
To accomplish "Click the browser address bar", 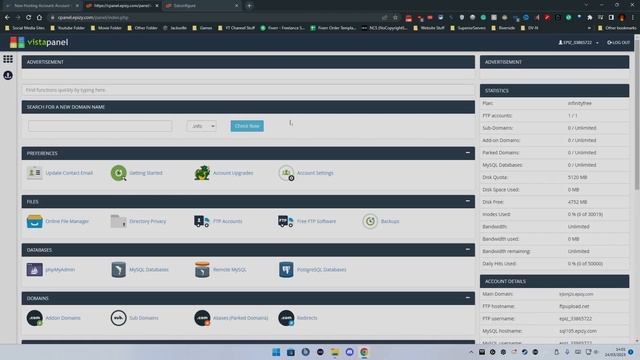I will coord(216,18).
